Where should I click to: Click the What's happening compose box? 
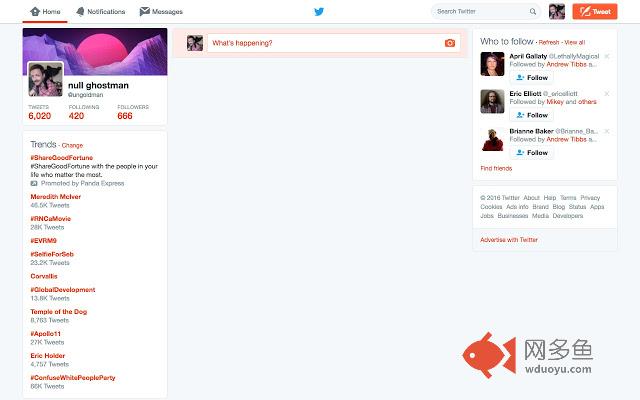pyautogui.click(x=333, y=43)
